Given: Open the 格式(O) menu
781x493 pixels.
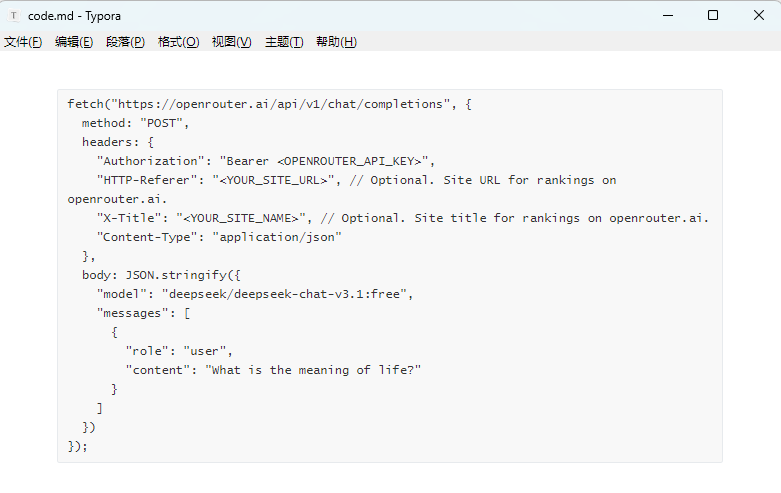Looking at the screenshot, I should click(178, 42).
